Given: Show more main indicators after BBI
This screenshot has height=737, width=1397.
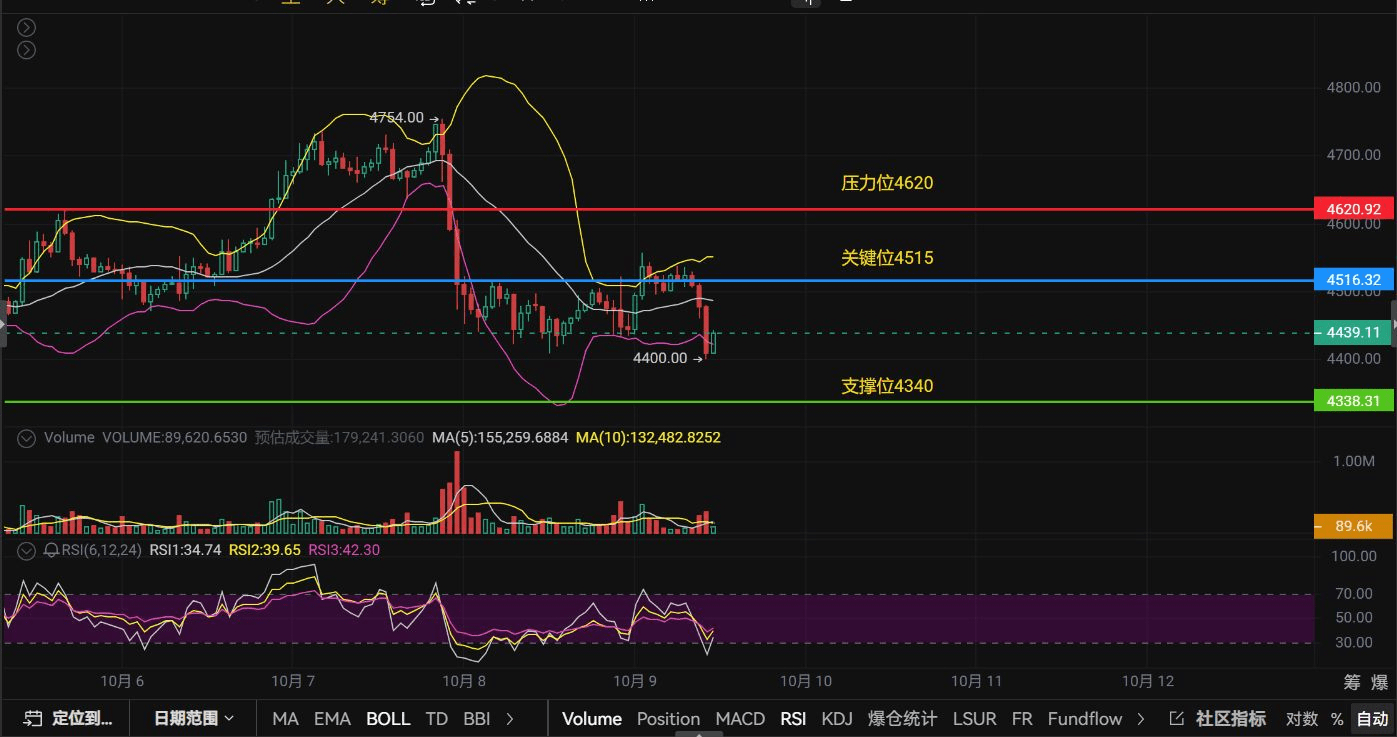Looking at the screenshot, I should point(511,718).
